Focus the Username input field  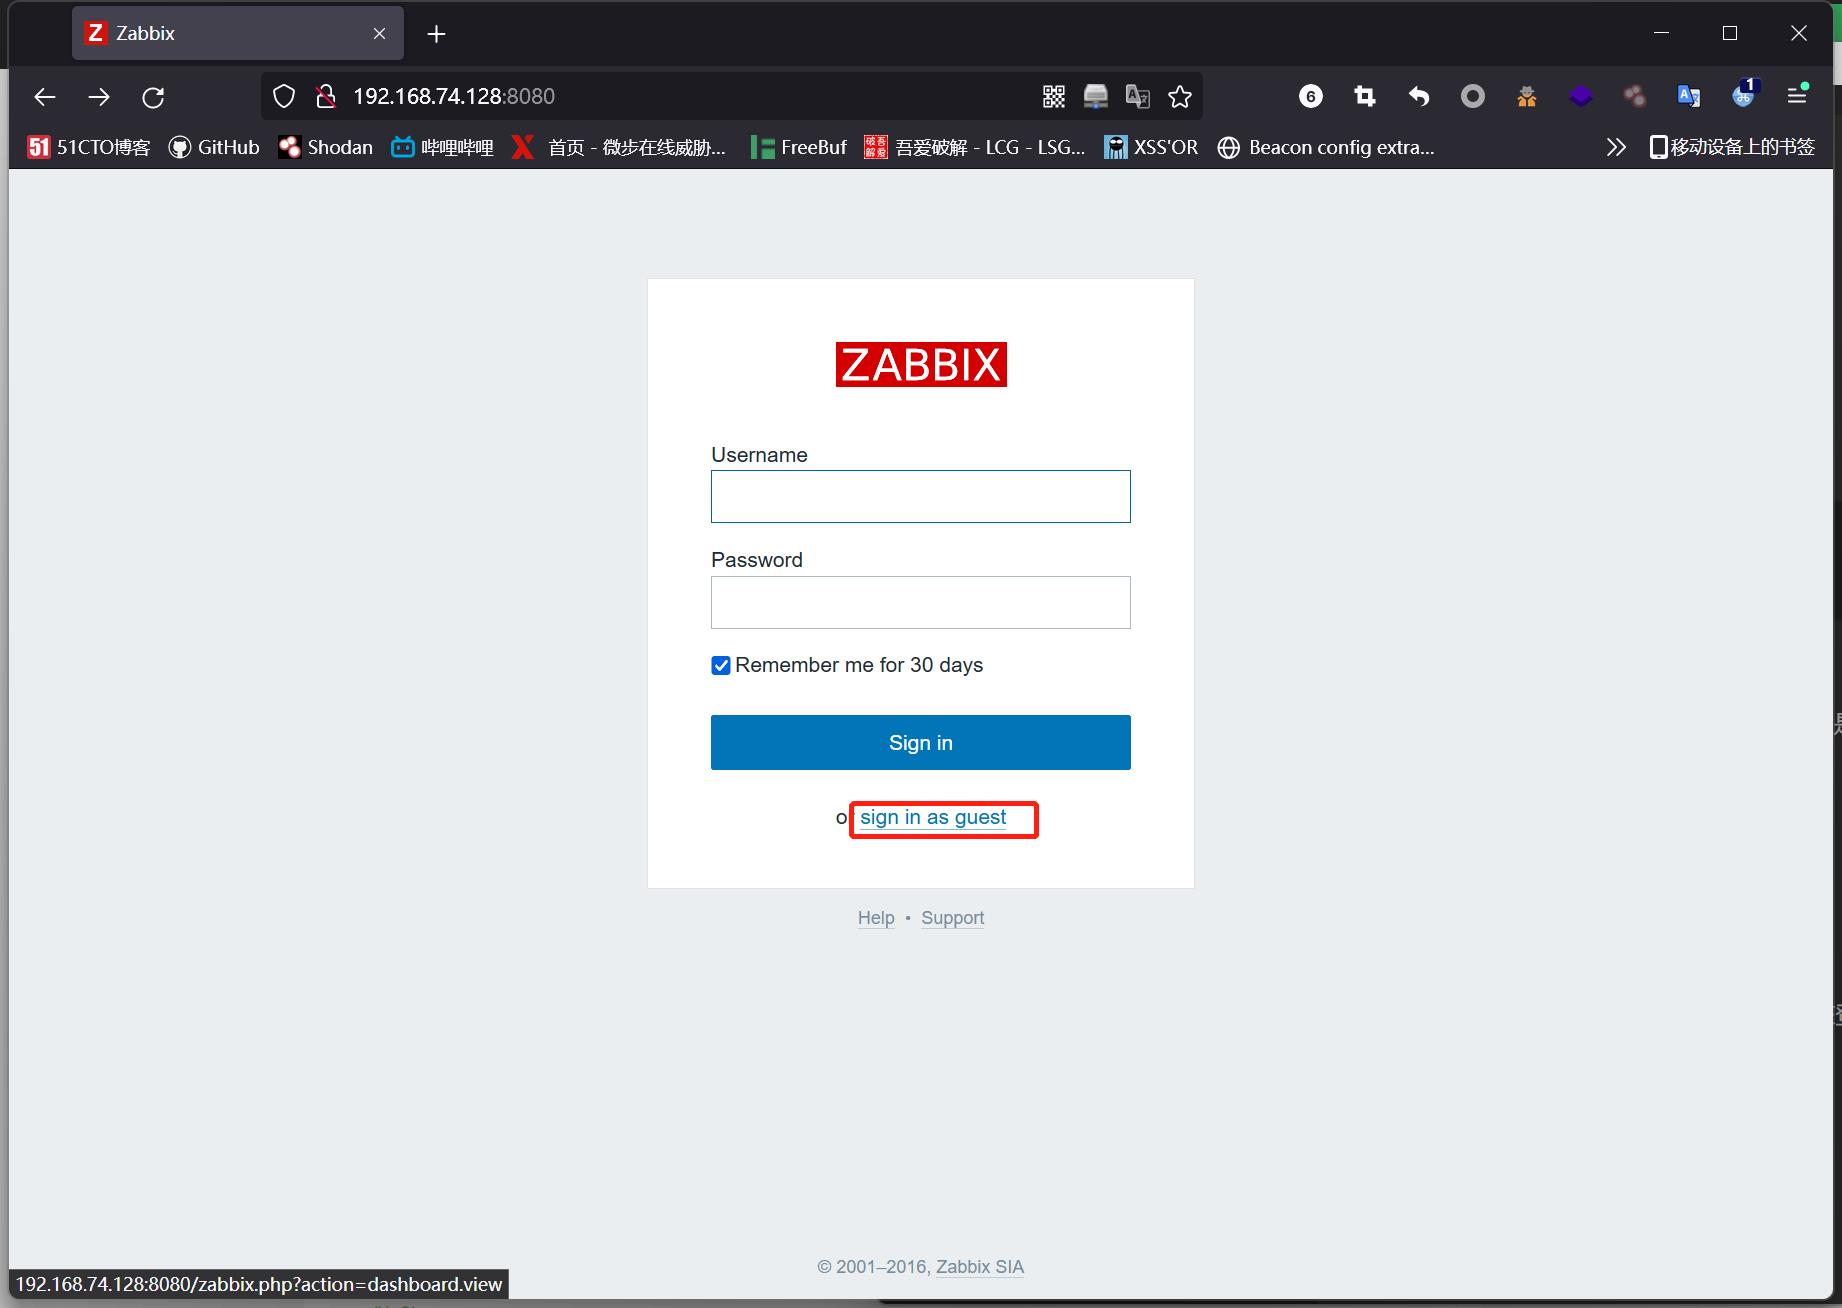pos(921,496)
